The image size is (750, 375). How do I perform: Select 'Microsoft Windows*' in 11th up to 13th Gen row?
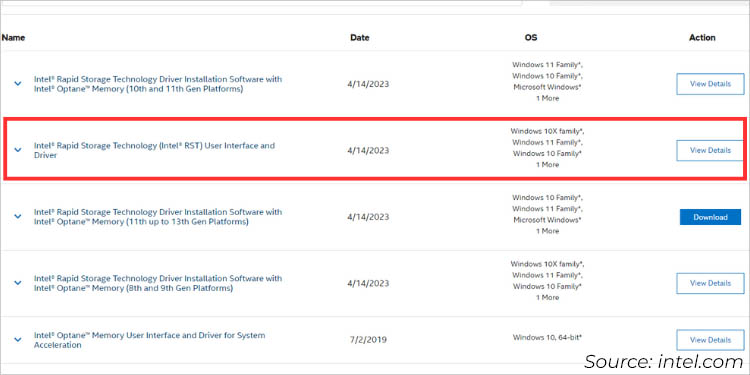click(x=547, y=221)
